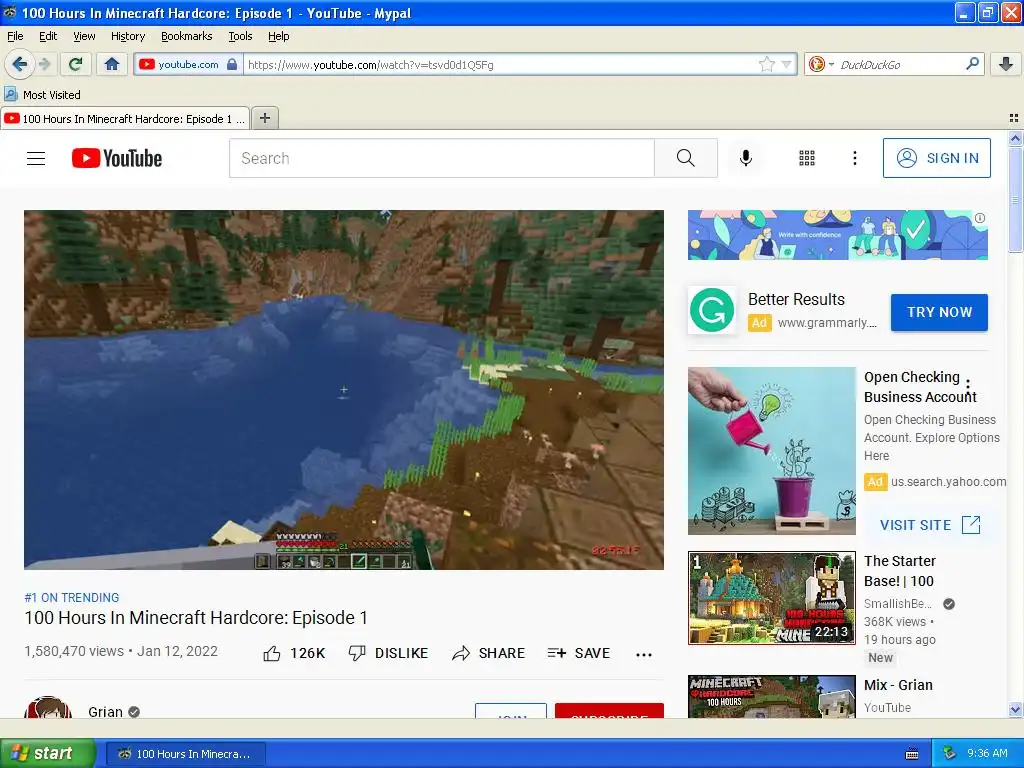The image size is (1024, 768).
Task: Open the browser downloads arrow icon
Action: click(1006, 64)
